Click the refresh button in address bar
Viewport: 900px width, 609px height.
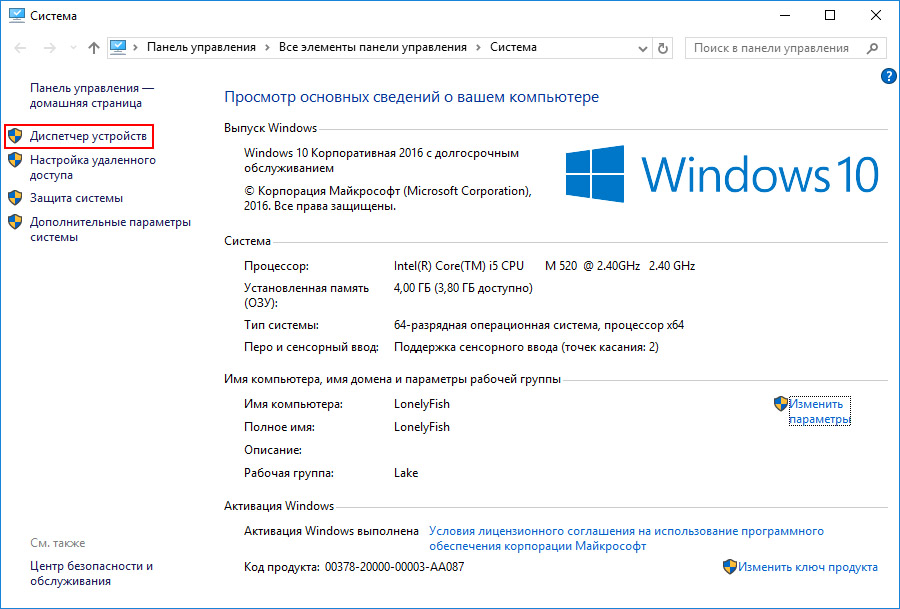(x=662, y=48)
